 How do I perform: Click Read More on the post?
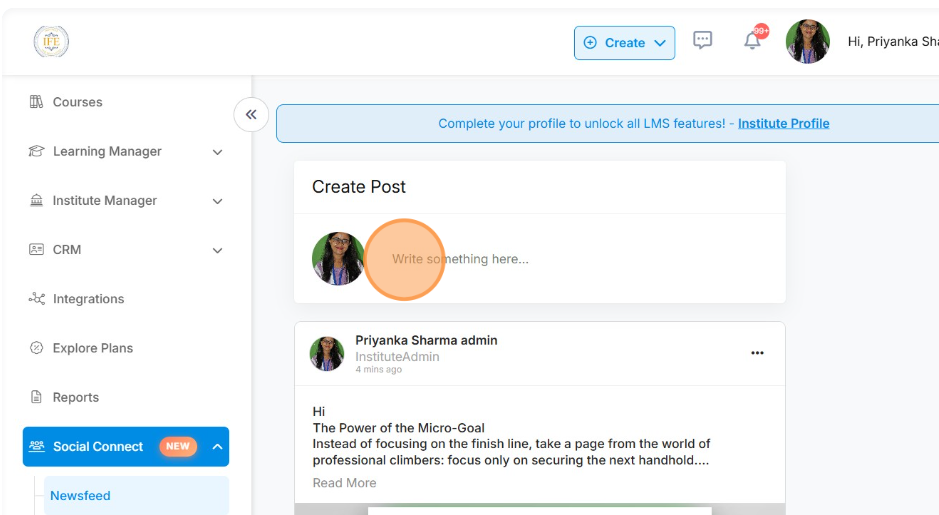click(344, 483)
